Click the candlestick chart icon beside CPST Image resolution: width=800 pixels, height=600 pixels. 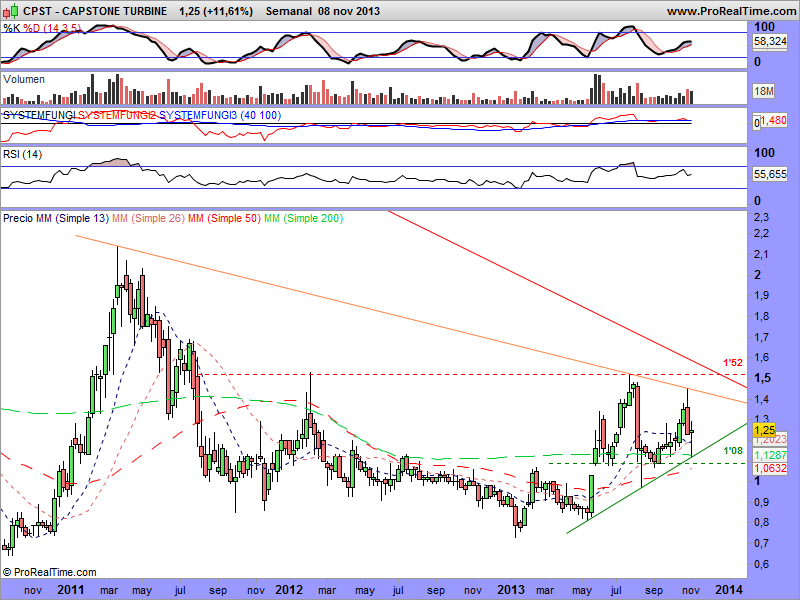tap(11, 10)
